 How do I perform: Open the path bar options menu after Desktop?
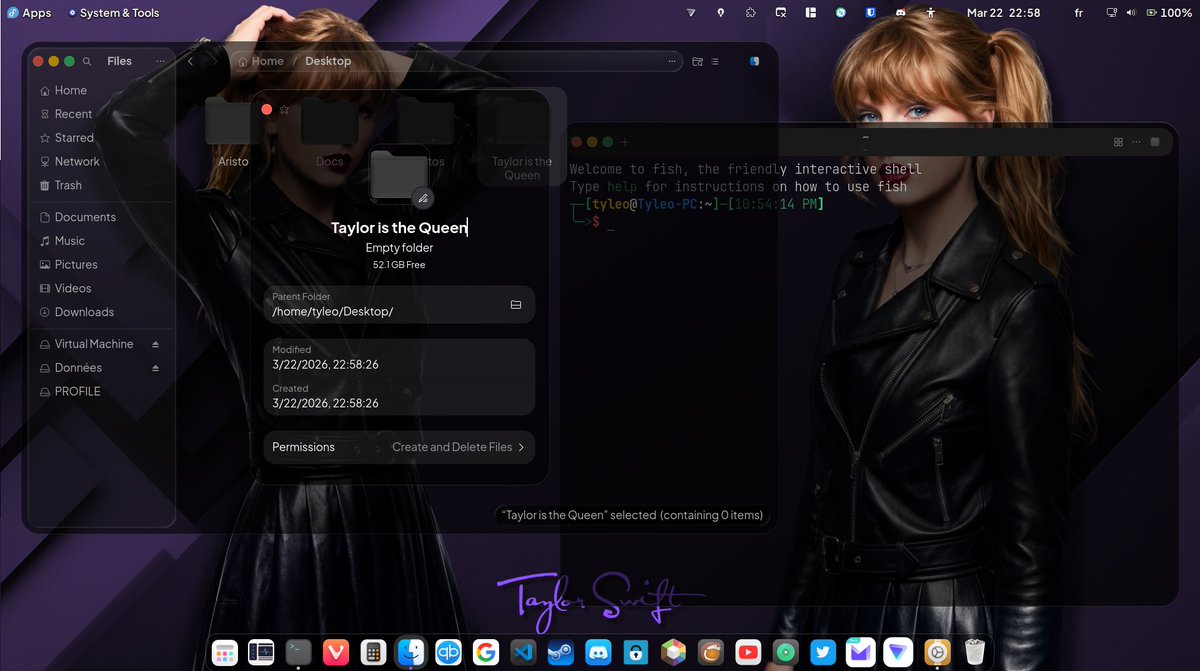coord(671,61)
